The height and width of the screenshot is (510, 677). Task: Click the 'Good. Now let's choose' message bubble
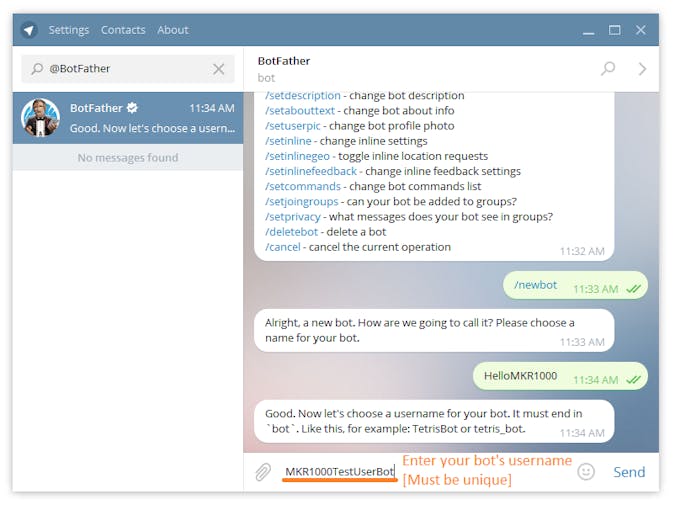click(434, 421)
